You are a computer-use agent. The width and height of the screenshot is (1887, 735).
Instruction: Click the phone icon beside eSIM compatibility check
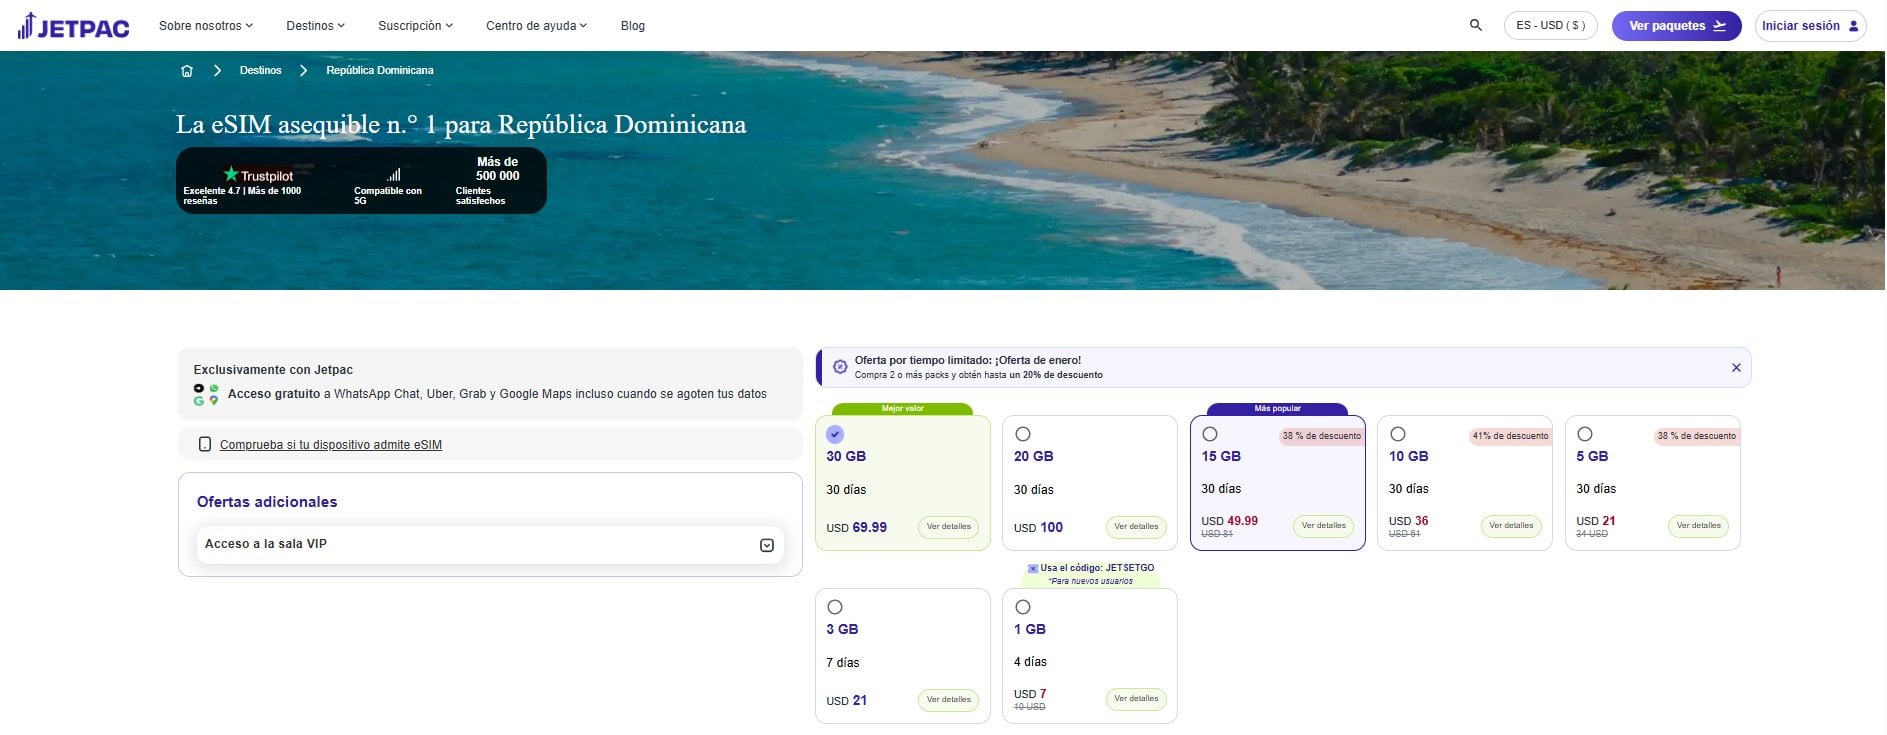205,444
